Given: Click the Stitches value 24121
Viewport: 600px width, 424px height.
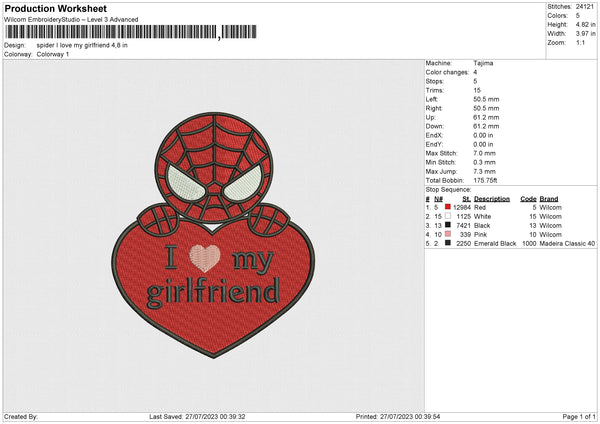Looking at the screenshot, I should pyautogui.click(x=585, y=7).
